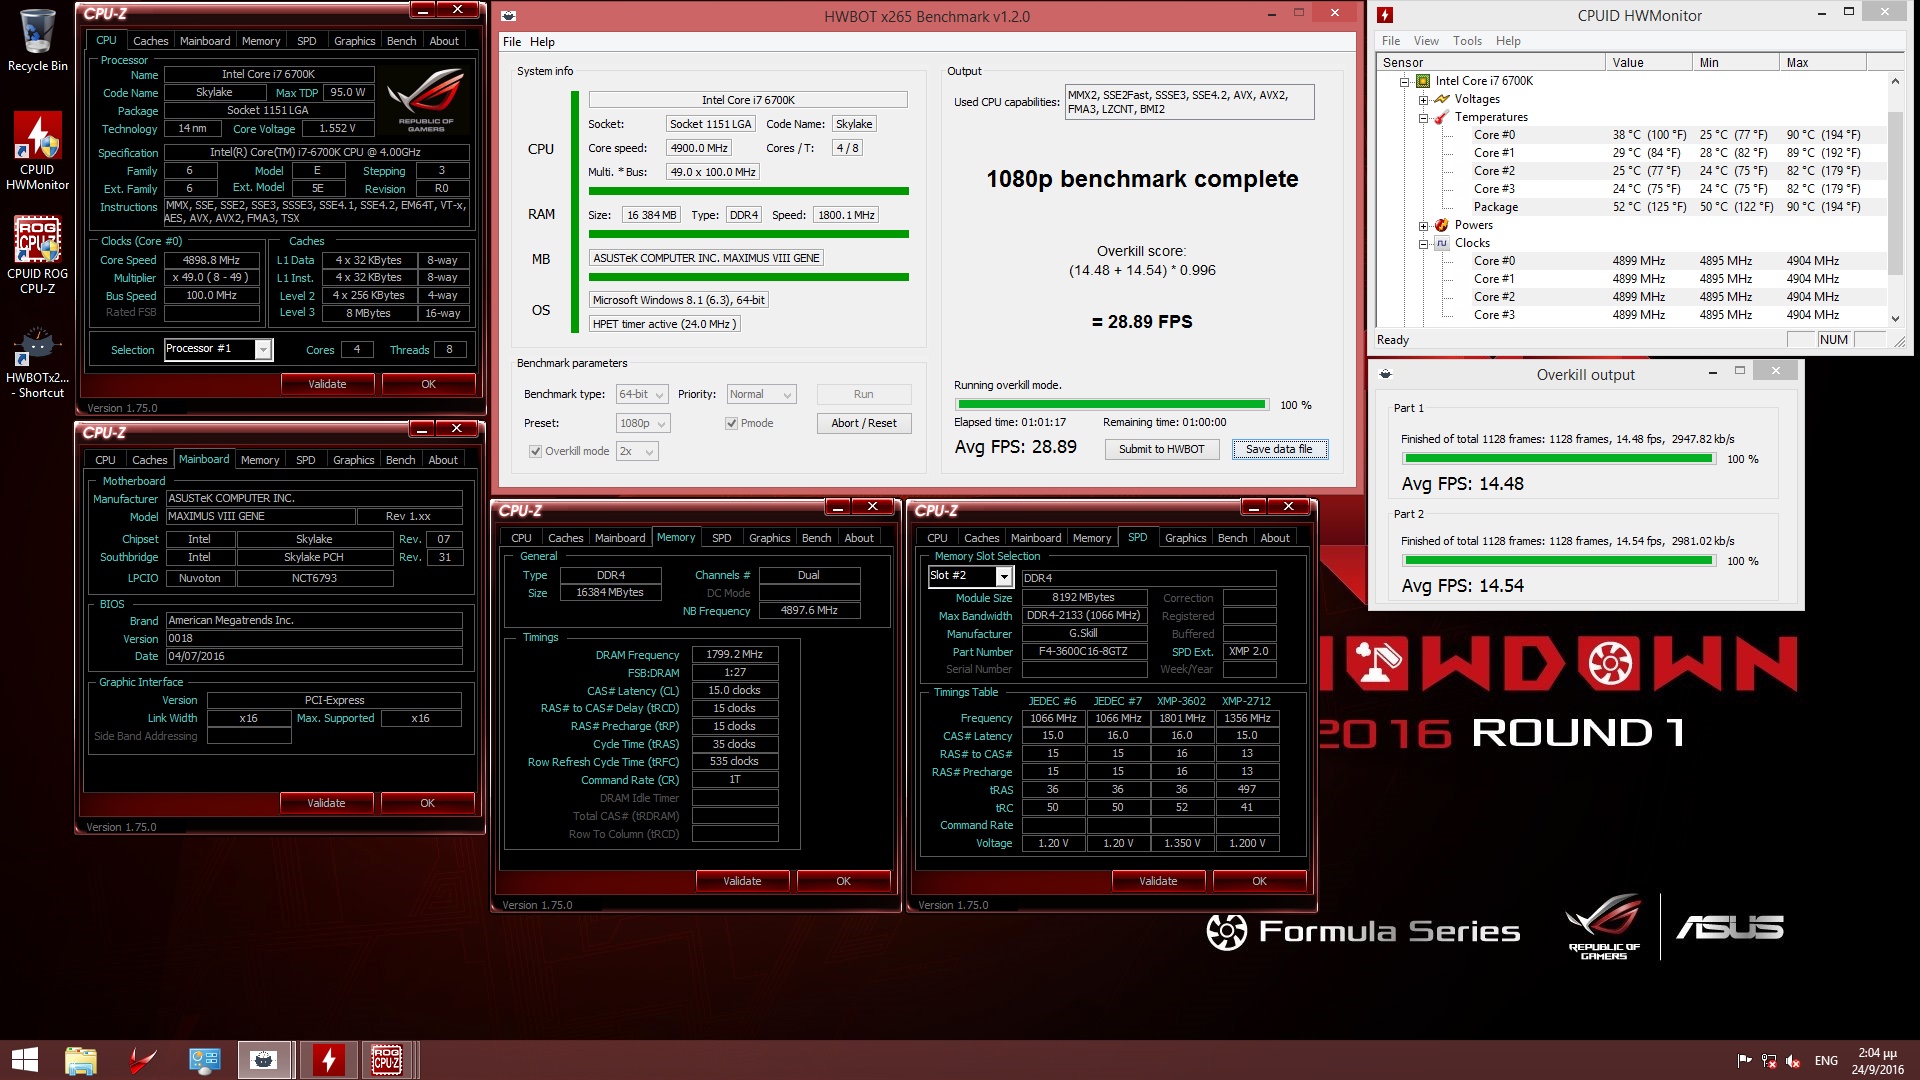Click the network tray icon

[x=1769, y=1061]
